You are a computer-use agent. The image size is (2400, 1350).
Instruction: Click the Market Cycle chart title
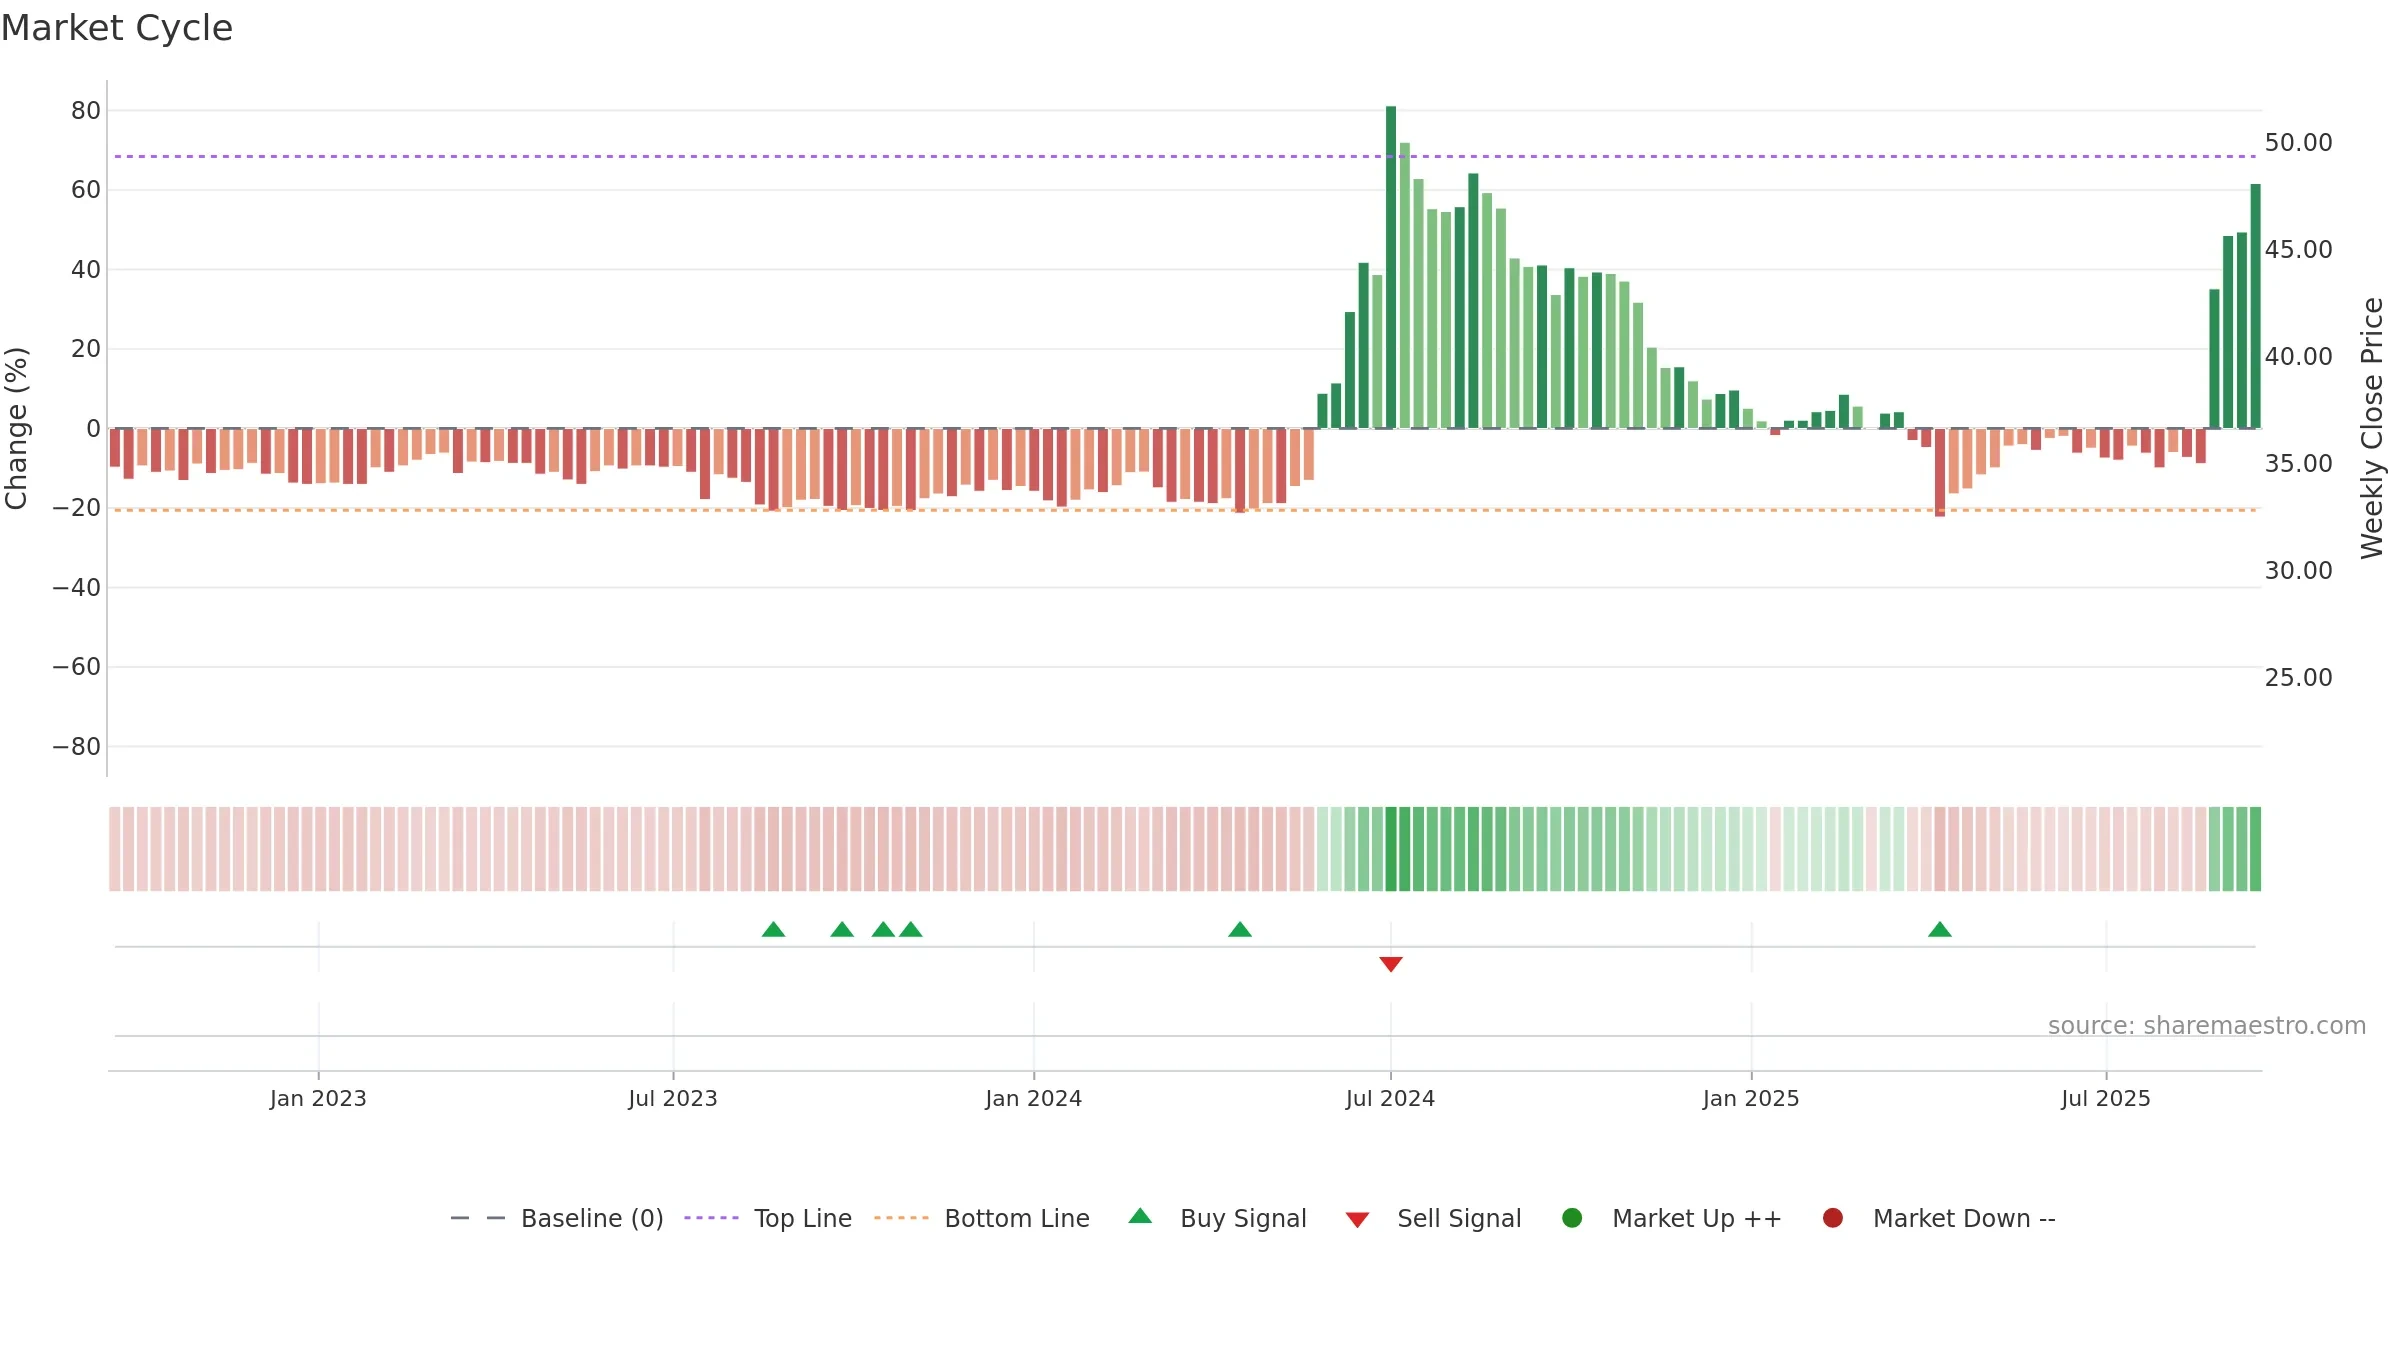(x=117, y=28)
